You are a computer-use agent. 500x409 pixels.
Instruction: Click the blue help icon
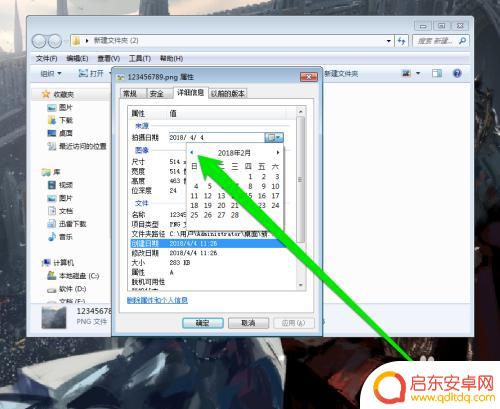point(457,73)
